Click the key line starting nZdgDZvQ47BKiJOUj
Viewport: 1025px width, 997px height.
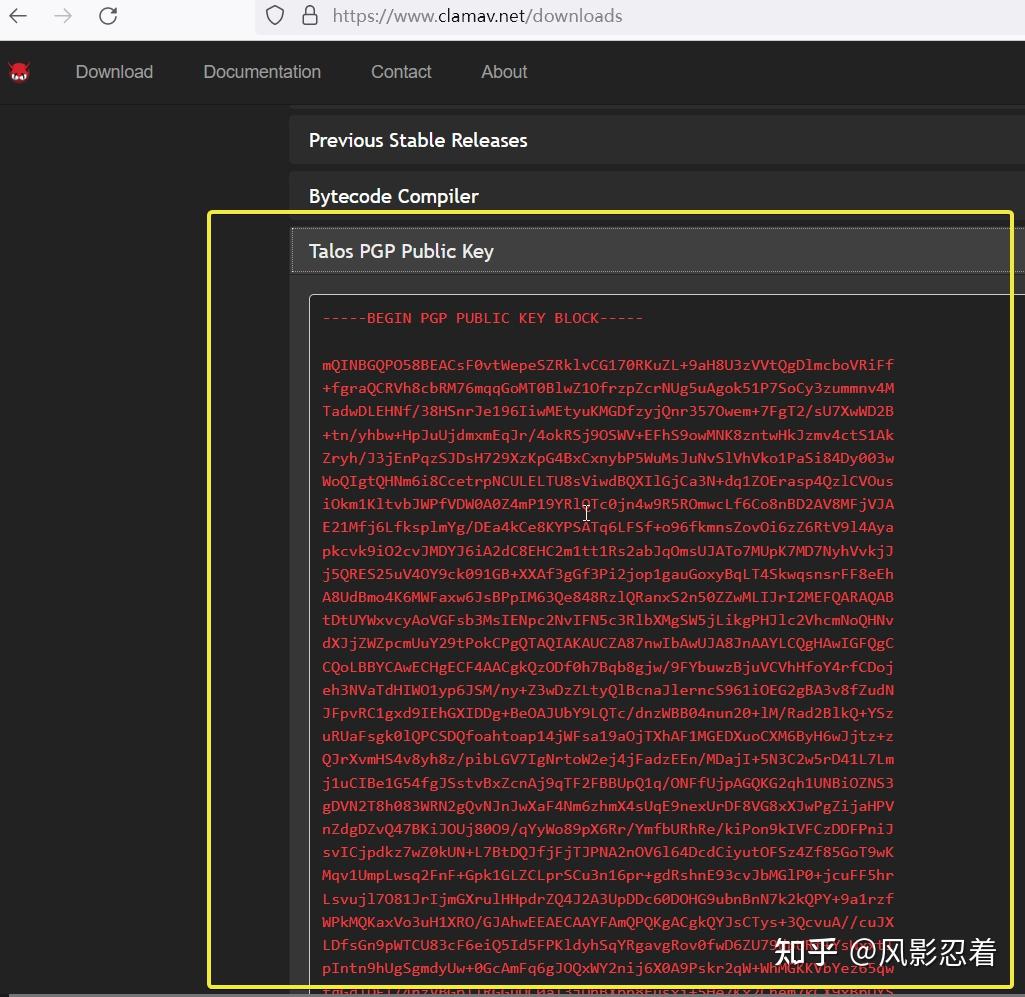(608, 829)
